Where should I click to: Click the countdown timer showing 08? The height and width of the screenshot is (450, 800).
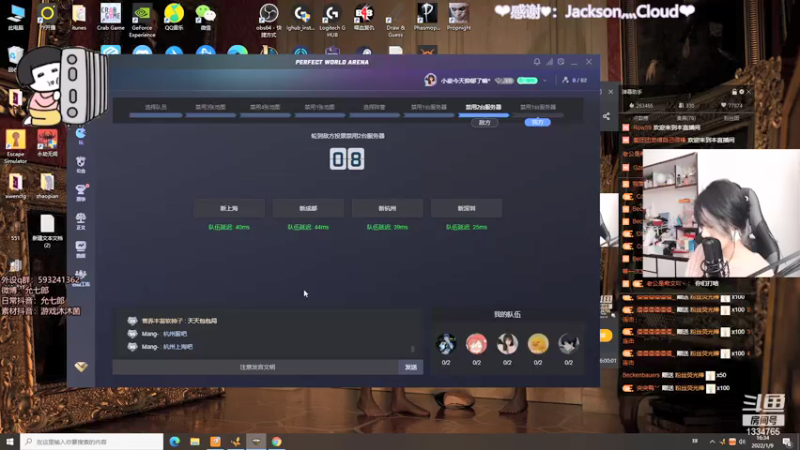click(x=347, y=159)
